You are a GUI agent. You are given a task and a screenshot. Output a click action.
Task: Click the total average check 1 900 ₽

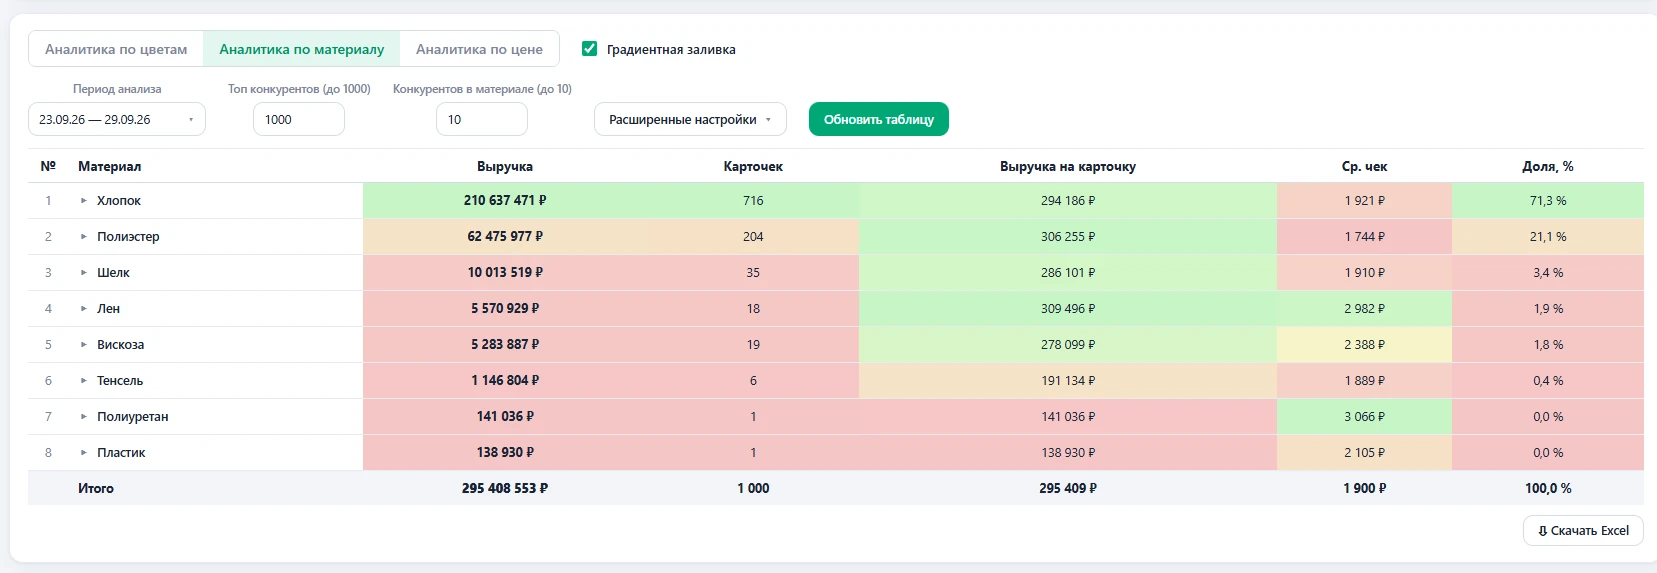[x=1364, y=489]
